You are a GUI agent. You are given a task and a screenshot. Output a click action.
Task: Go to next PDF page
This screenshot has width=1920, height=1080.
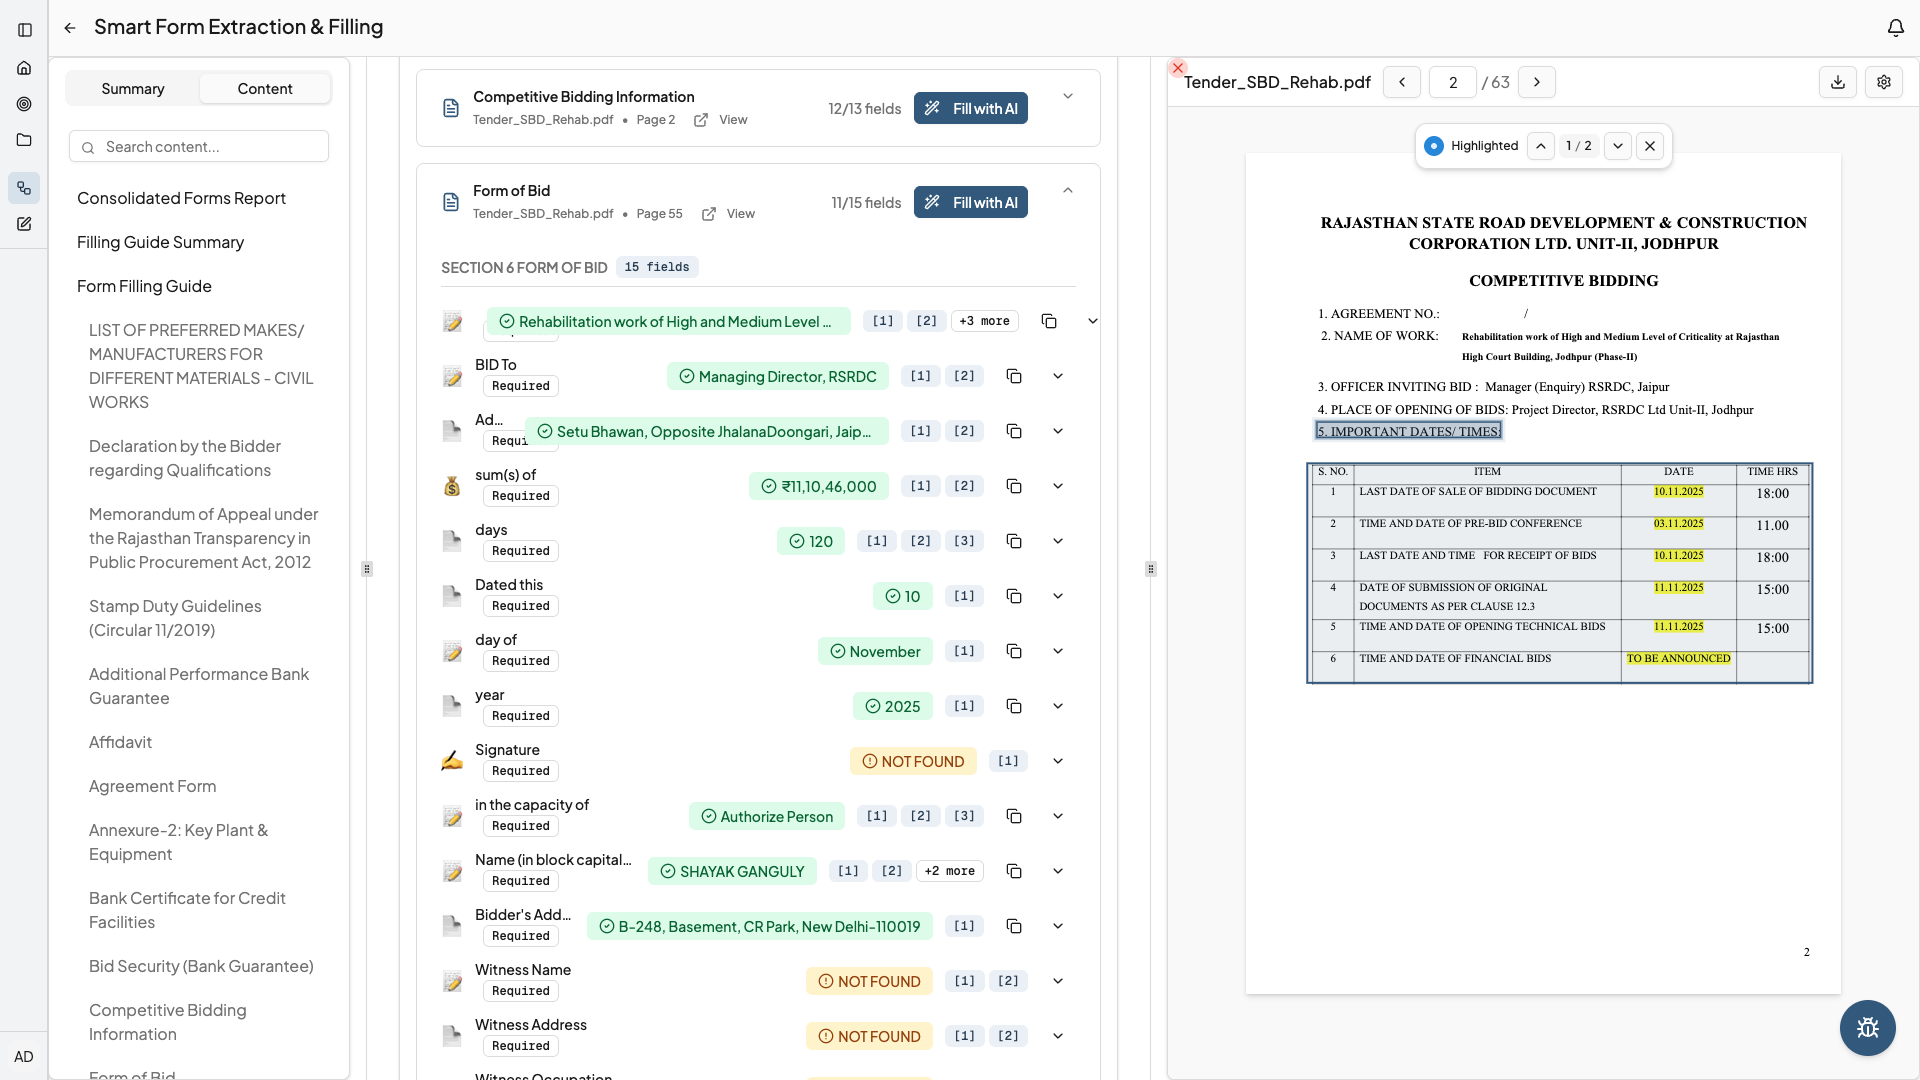pos(1537,82)
